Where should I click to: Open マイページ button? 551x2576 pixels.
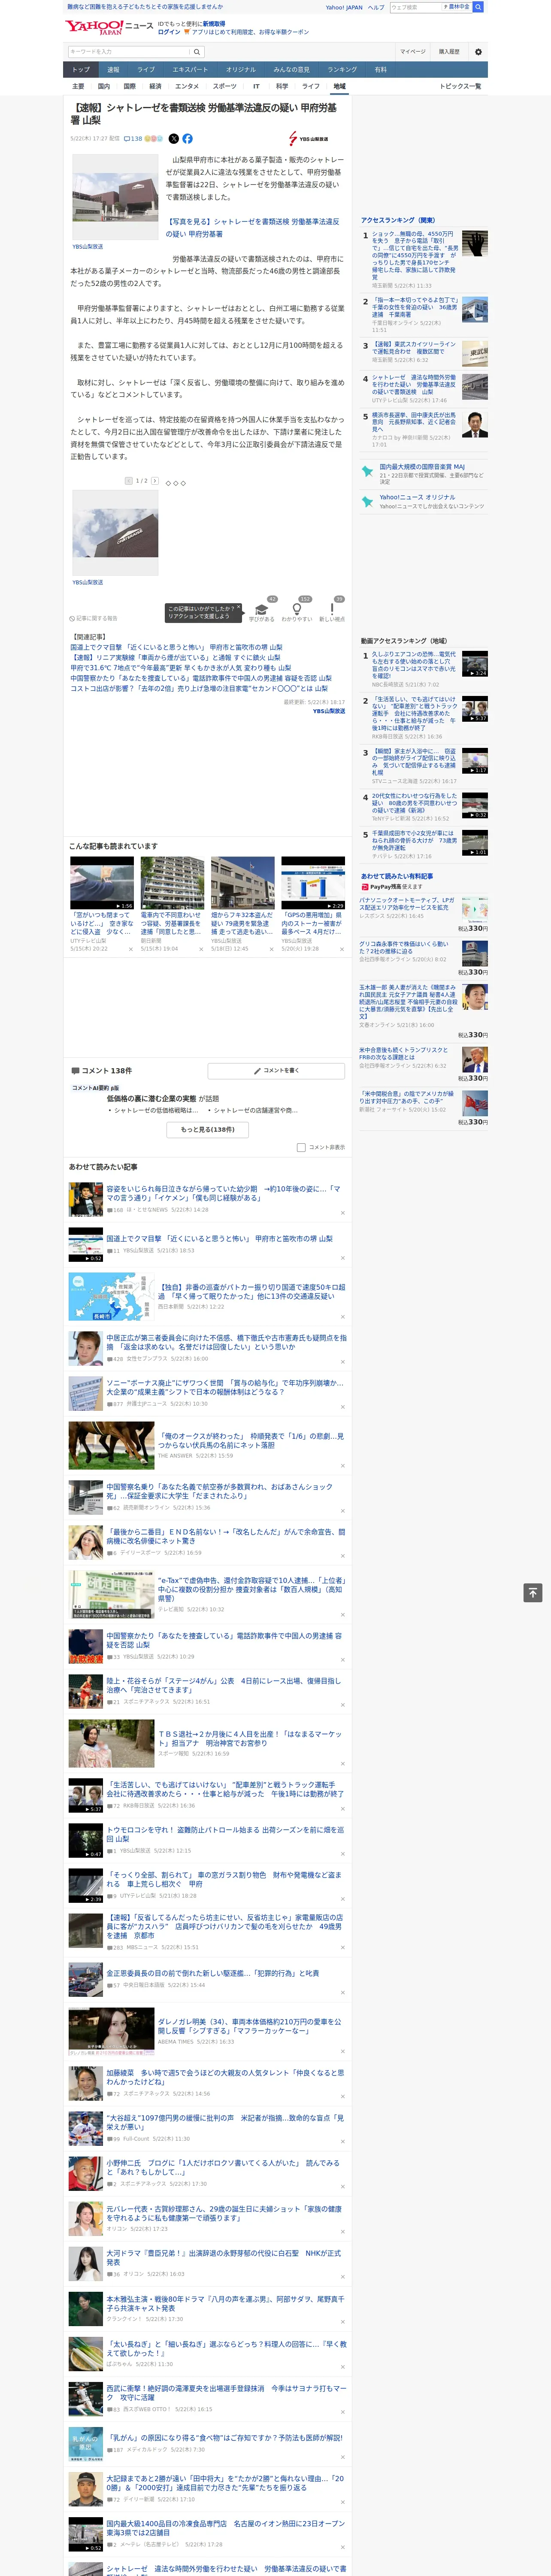pos(413,51)
